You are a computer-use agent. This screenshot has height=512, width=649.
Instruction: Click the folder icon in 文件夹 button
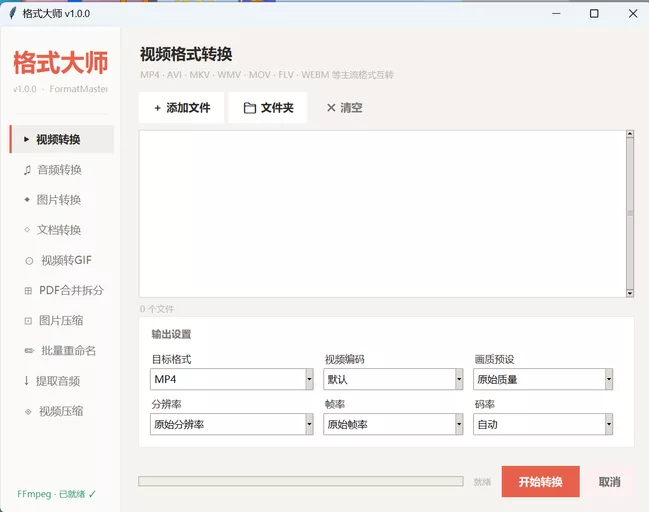(x=250, y=108)
